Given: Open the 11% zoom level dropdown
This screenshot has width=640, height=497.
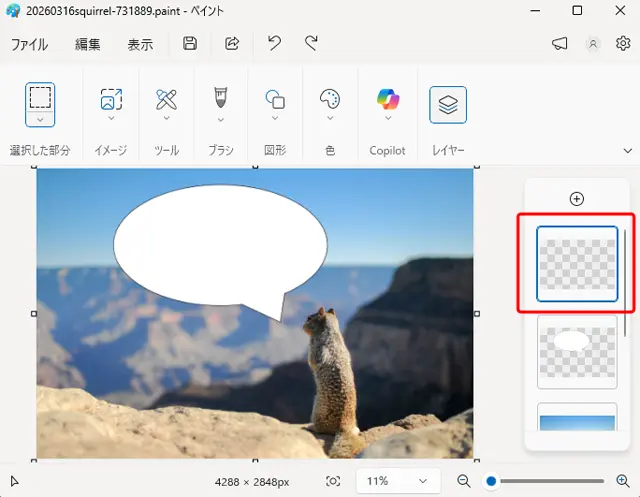Looking at the screenshot, I should click(398, 481).
